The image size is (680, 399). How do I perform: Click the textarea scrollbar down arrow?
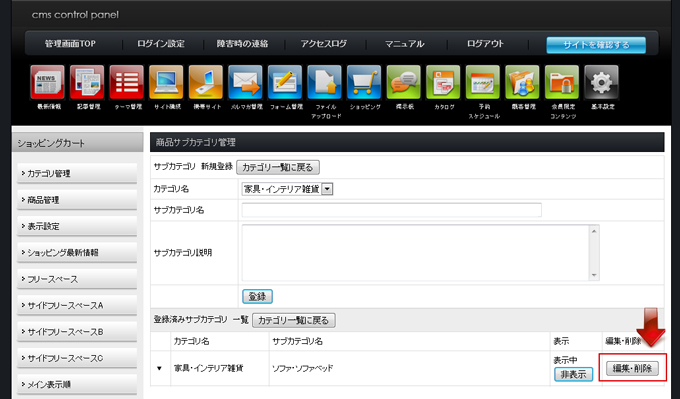(x=594, y=275)
